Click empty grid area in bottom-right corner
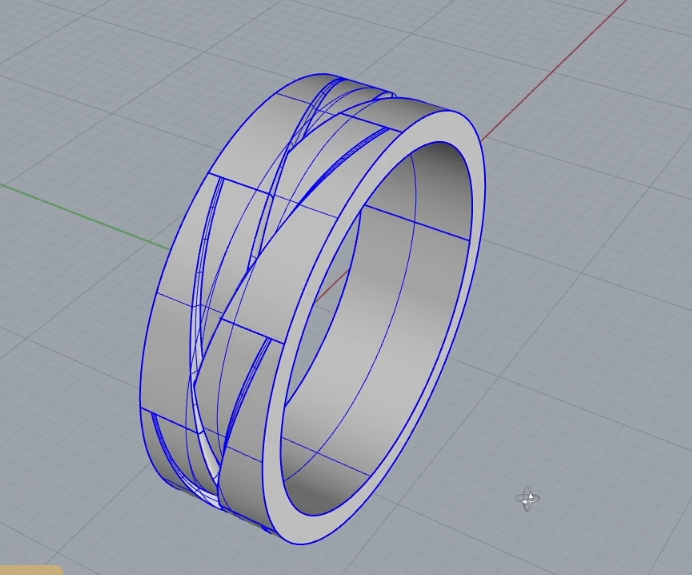 tap(620, 520)
